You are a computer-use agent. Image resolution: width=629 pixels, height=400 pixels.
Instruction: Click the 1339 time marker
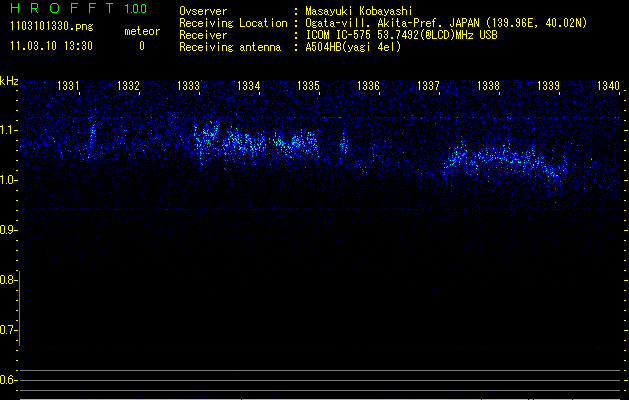(548, 86)
